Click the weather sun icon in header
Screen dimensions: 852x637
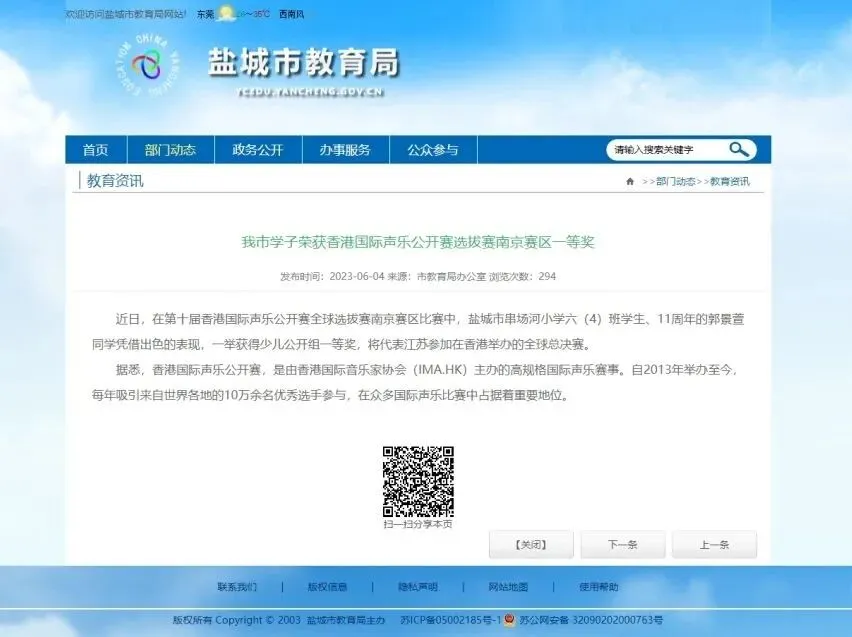225,13
